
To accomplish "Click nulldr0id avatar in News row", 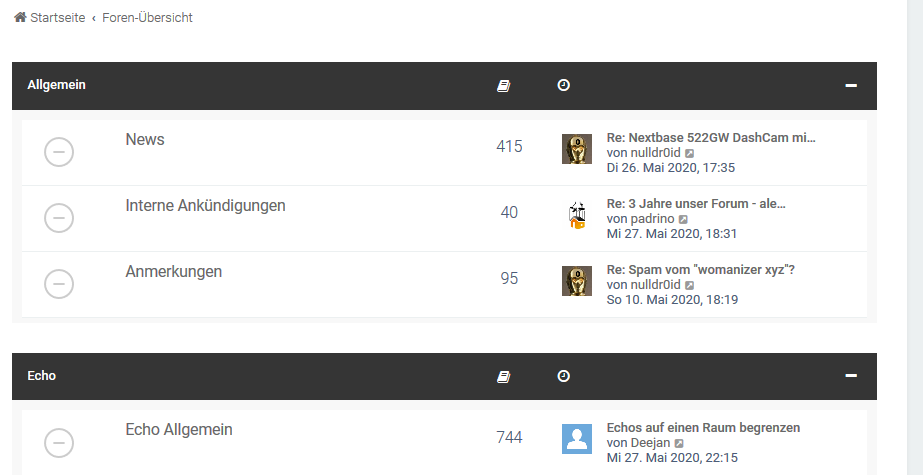I will tap(577, 149).
